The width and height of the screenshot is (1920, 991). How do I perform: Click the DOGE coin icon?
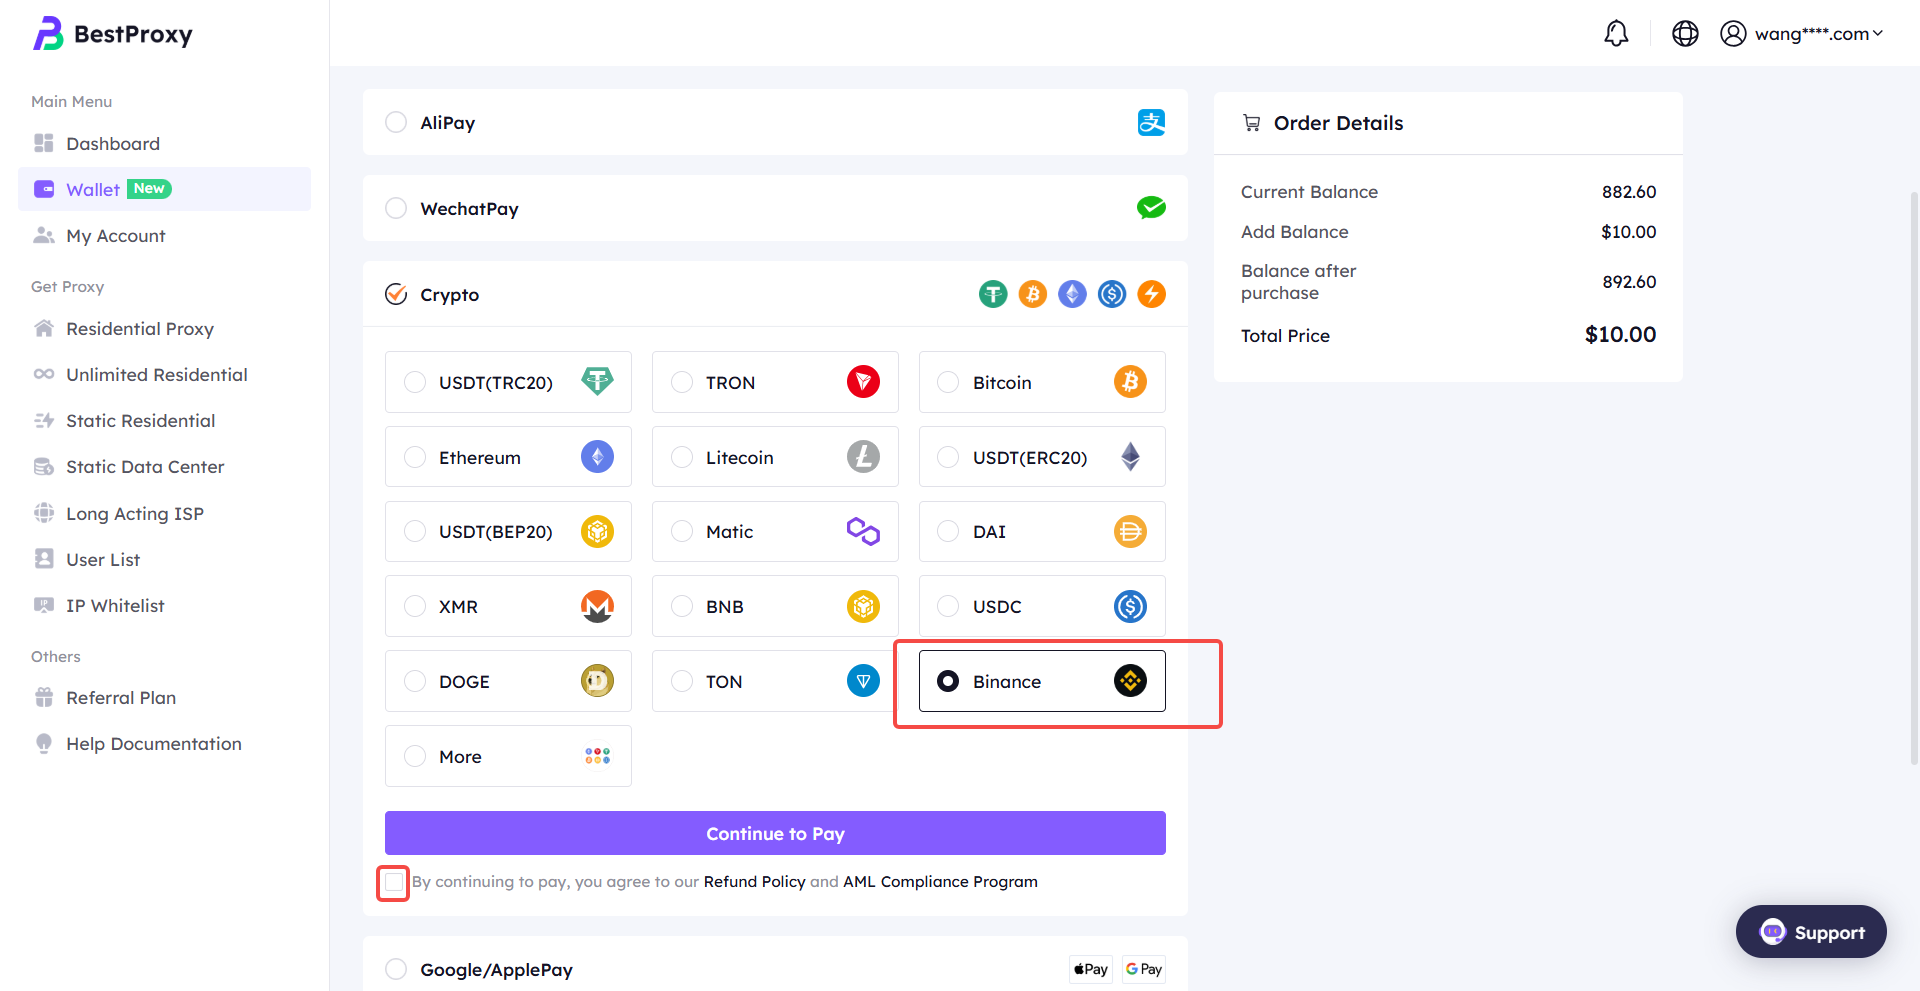[x=597, y=681]
